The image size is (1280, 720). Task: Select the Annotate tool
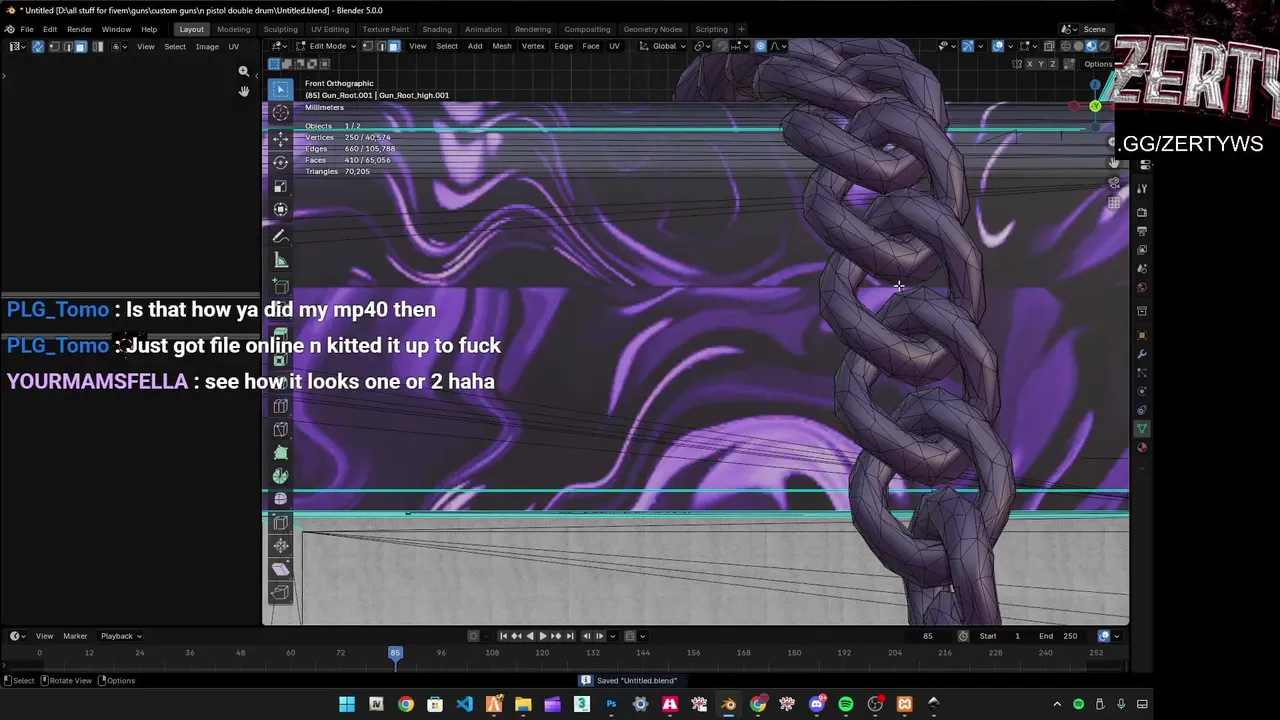tap(280, 236)
